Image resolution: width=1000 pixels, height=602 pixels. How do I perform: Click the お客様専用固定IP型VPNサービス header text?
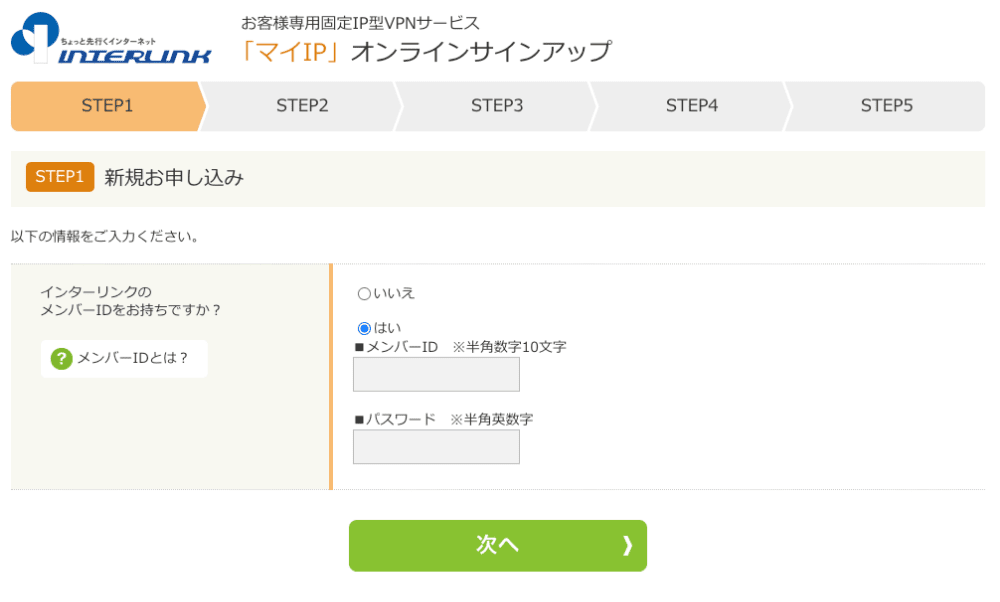pyautogui.click(x=360, y=23)
